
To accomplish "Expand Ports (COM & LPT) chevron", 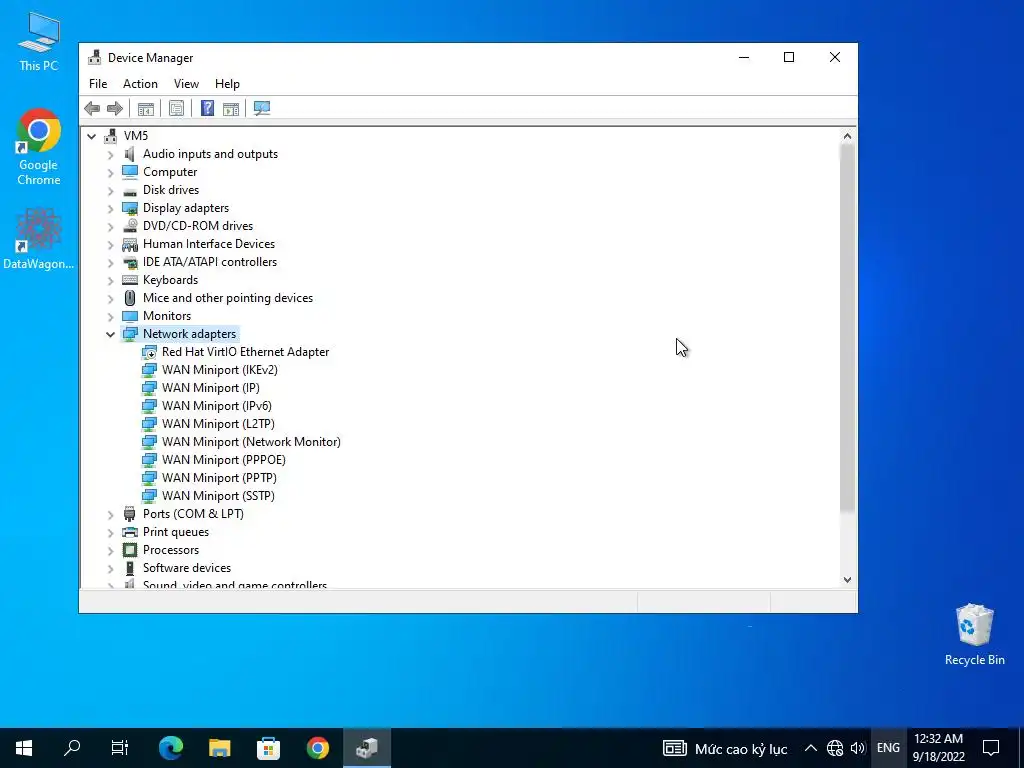I will (110, 514).
